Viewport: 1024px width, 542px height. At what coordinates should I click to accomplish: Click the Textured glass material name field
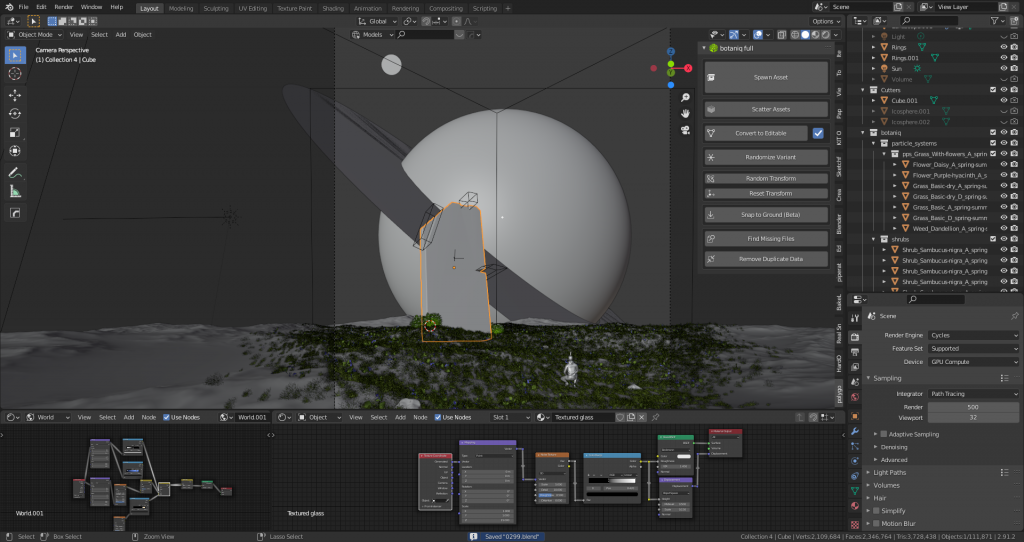pos(583,417)
